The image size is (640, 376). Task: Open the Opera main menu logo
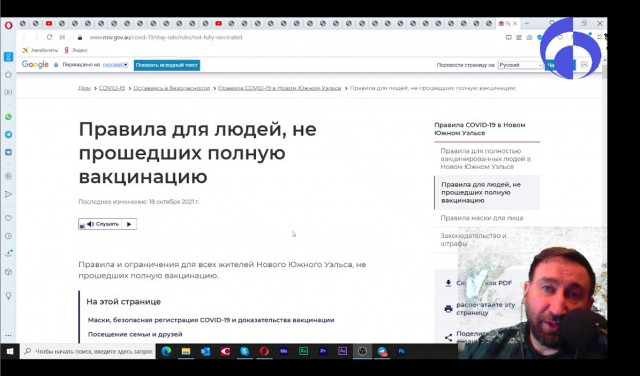pos(8,25)
